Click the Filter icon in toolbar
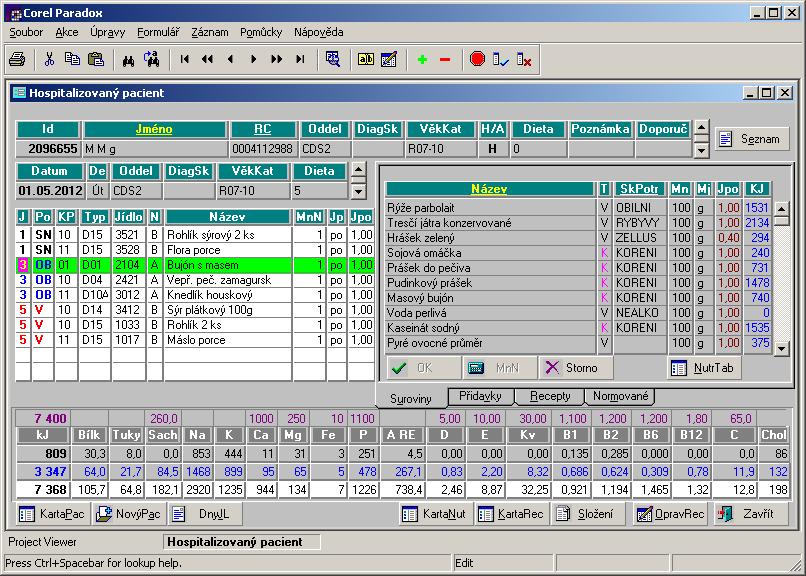This screenshot has width=806, height=576. point(333,60)
